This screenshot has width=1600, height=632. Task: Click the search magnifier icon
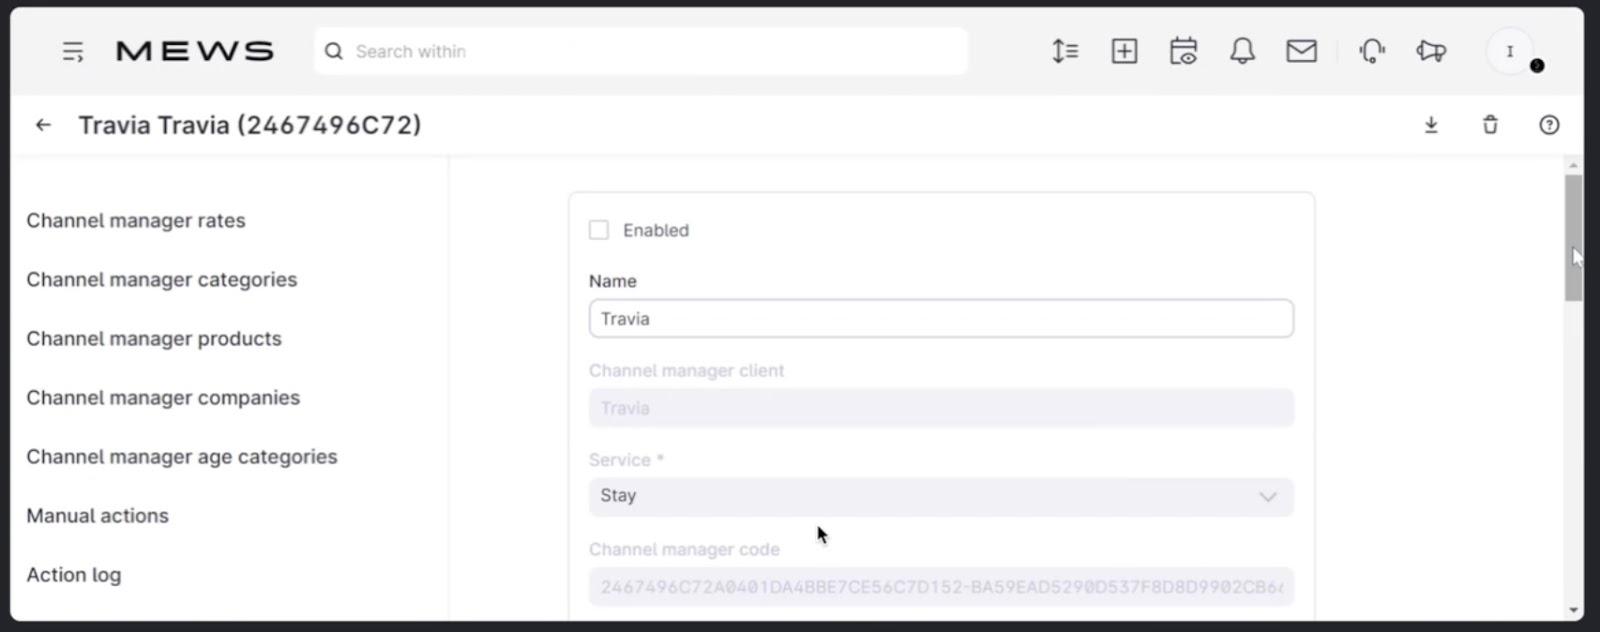click(334, 51)
